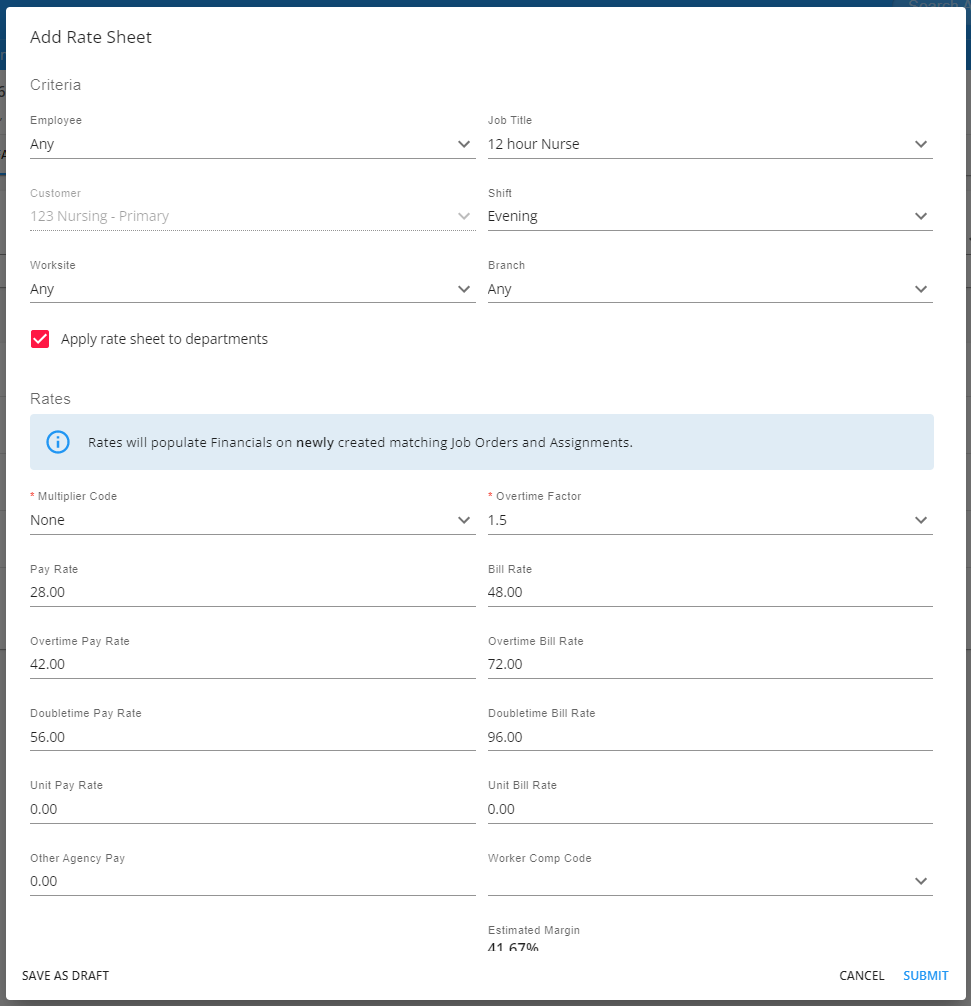Open the Worker Comp Code dropdown
The height and width of the screenshot is (1006, 971).
709,881
